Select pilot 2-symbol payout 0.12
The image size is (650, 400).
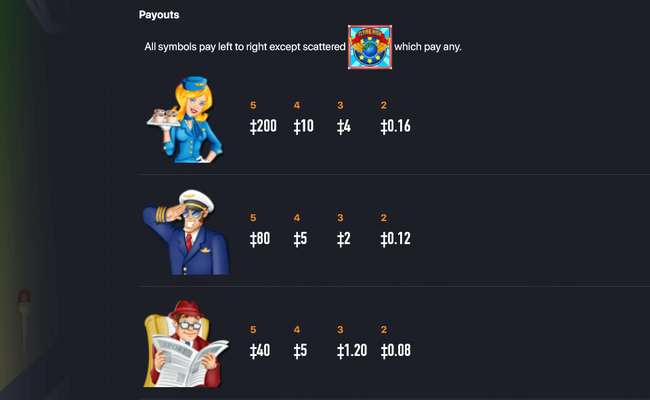click(396, 239)
